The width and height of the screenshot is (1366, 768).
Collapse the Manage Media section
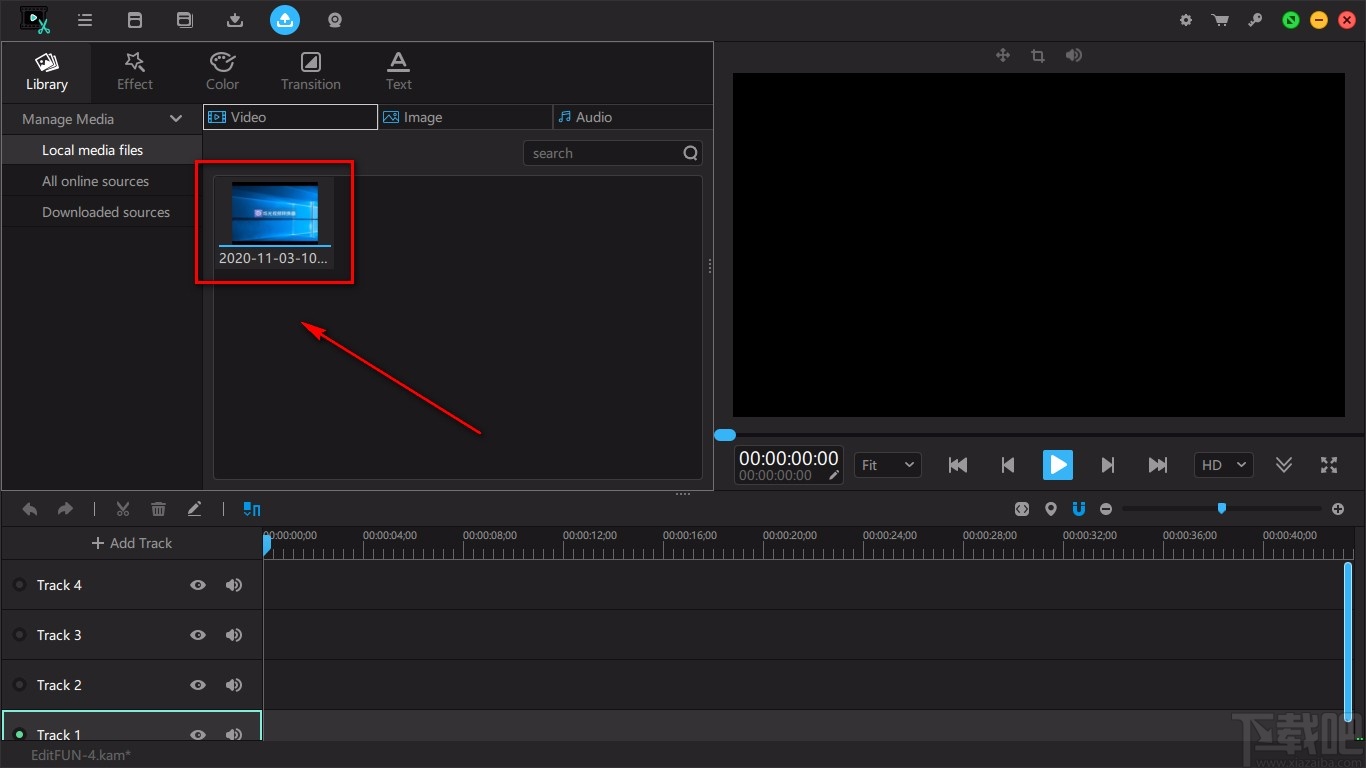click(176, 119)
